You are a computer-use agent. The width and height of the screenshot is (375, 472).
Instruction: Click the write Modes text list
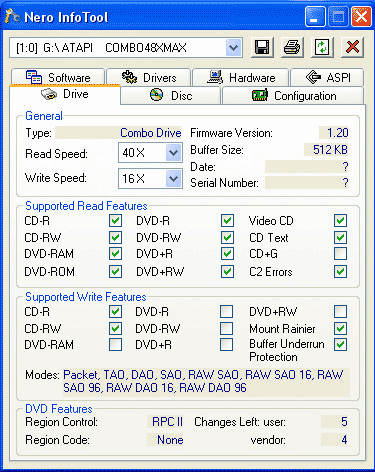tap(206, 381)
